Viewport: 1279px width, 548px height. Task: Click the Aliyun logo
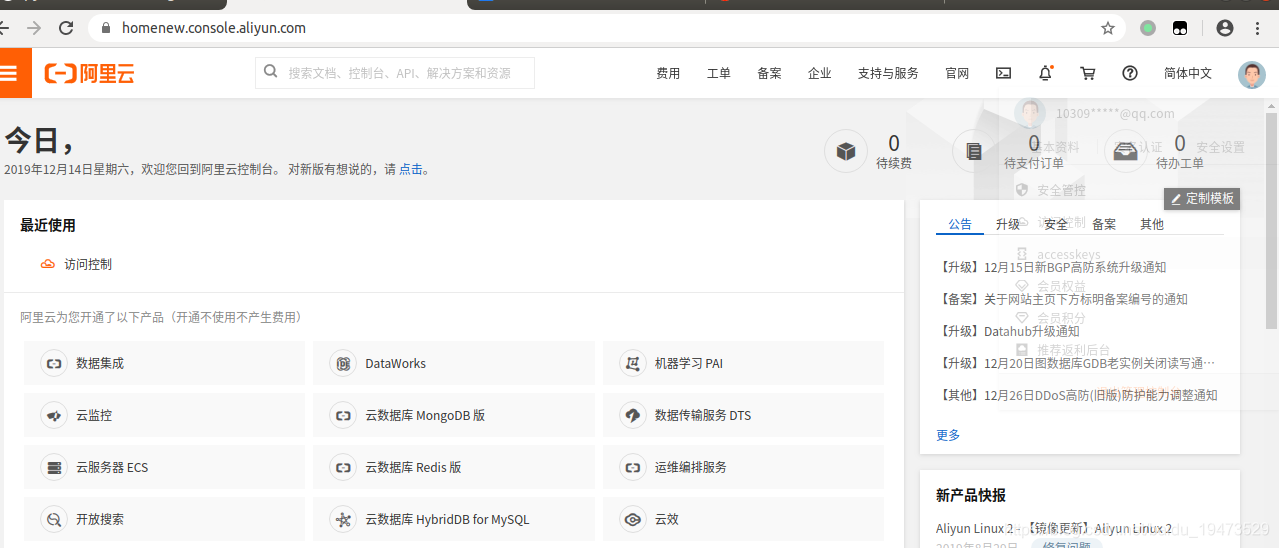point(90,73)
